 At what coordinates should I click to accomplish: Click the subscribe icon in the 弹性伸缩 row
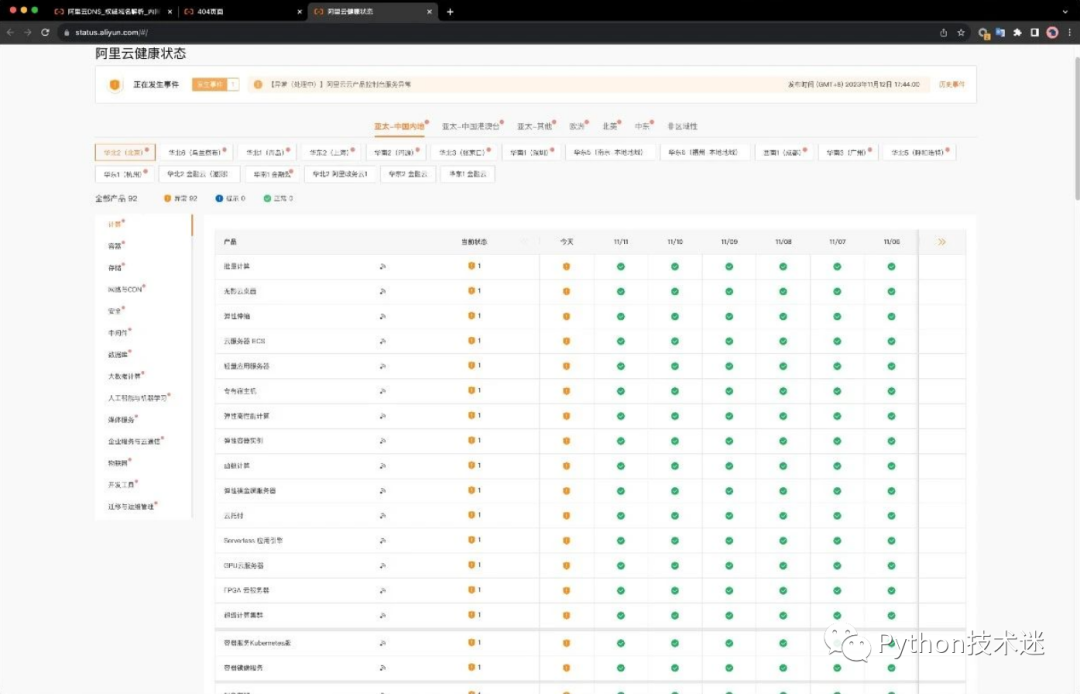[x=382, y=317]
